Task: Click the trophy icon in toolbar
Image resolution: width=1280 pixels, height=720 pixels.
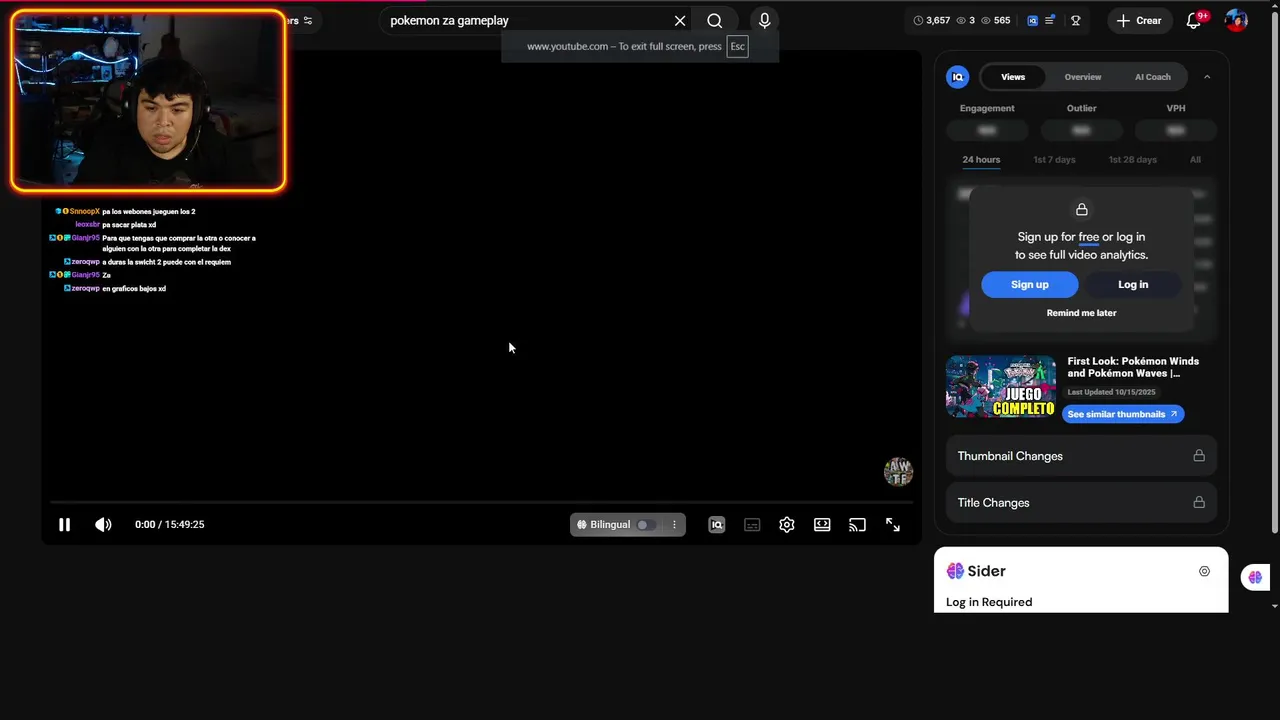Action: click(x=1076, y=20)
